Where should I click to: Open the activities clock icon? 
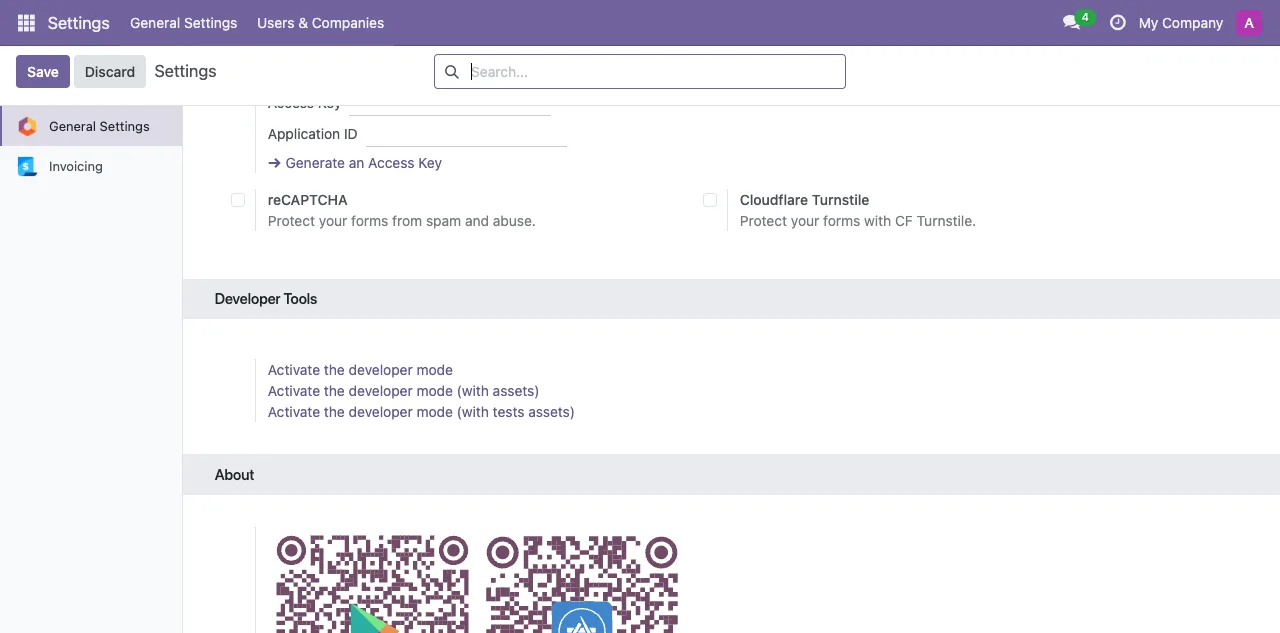pos(1118,23)
